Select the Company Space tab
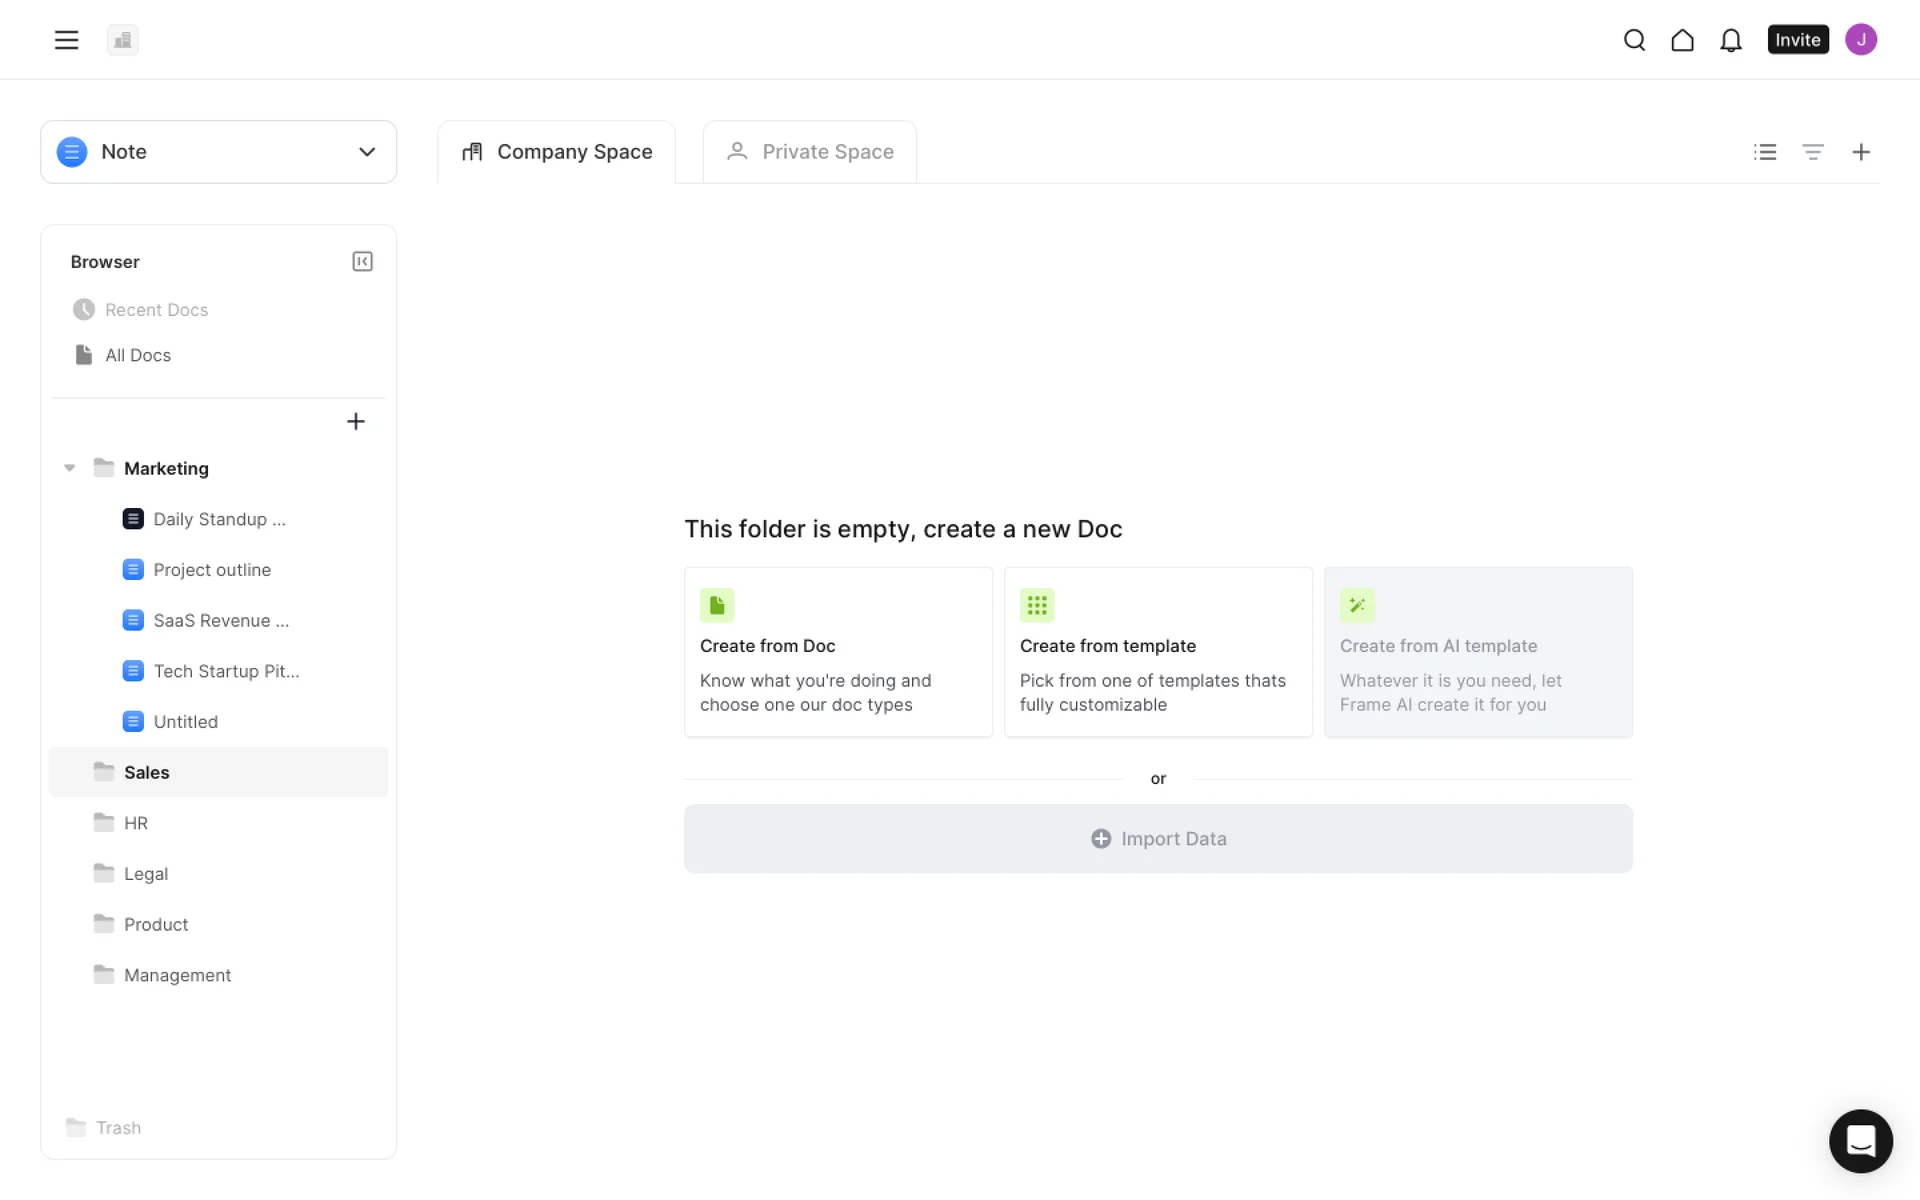This screenshot has height=1200, width=1920. pos(556,152)
